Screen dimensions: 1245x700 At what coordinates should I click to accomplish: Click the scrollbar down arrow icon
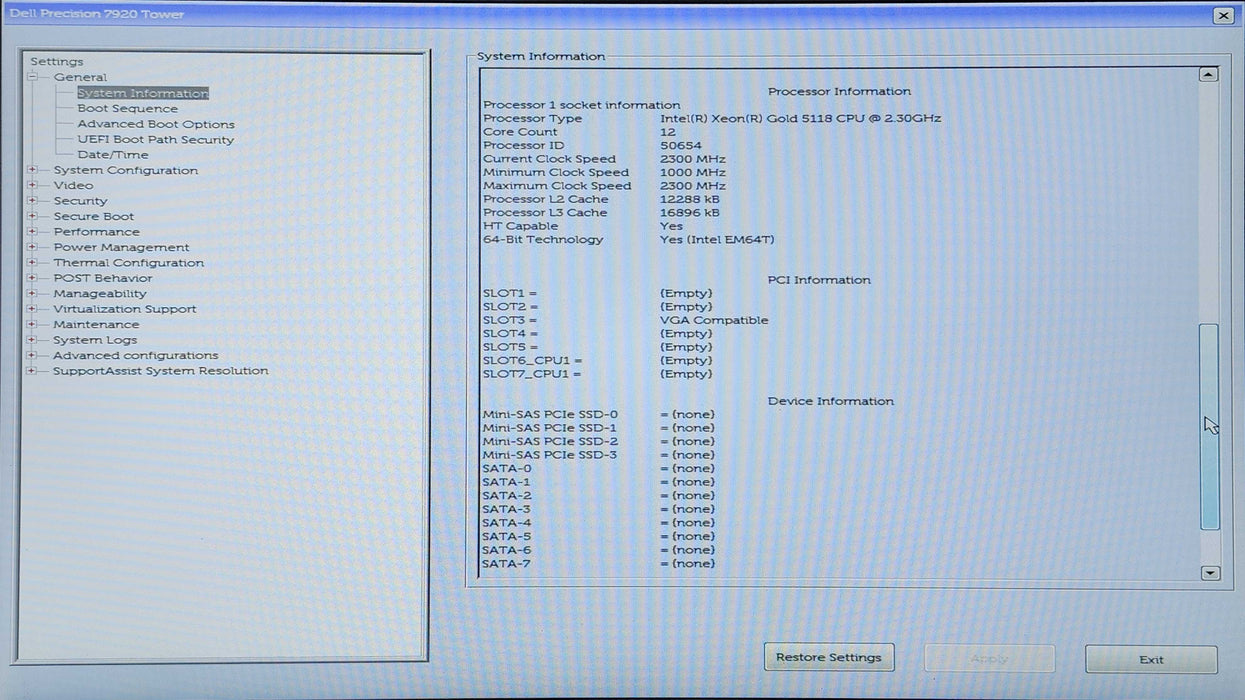click(x=1208, y=572)
